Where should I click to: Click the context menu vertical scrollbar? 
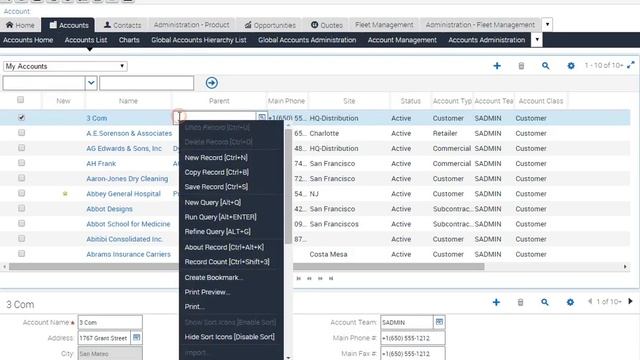point(289,186)
